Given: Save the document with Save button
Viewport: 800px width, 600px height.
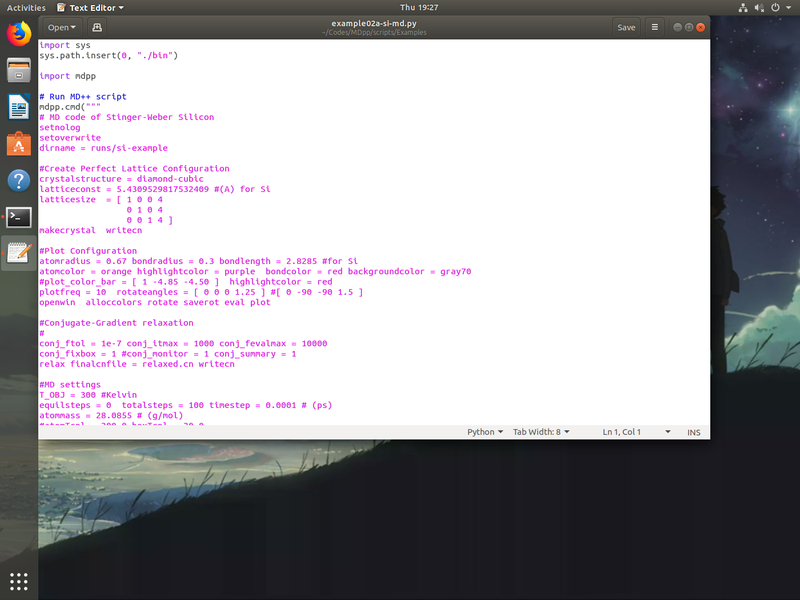Looking at the screenshot, I should (x=626, y=28).
